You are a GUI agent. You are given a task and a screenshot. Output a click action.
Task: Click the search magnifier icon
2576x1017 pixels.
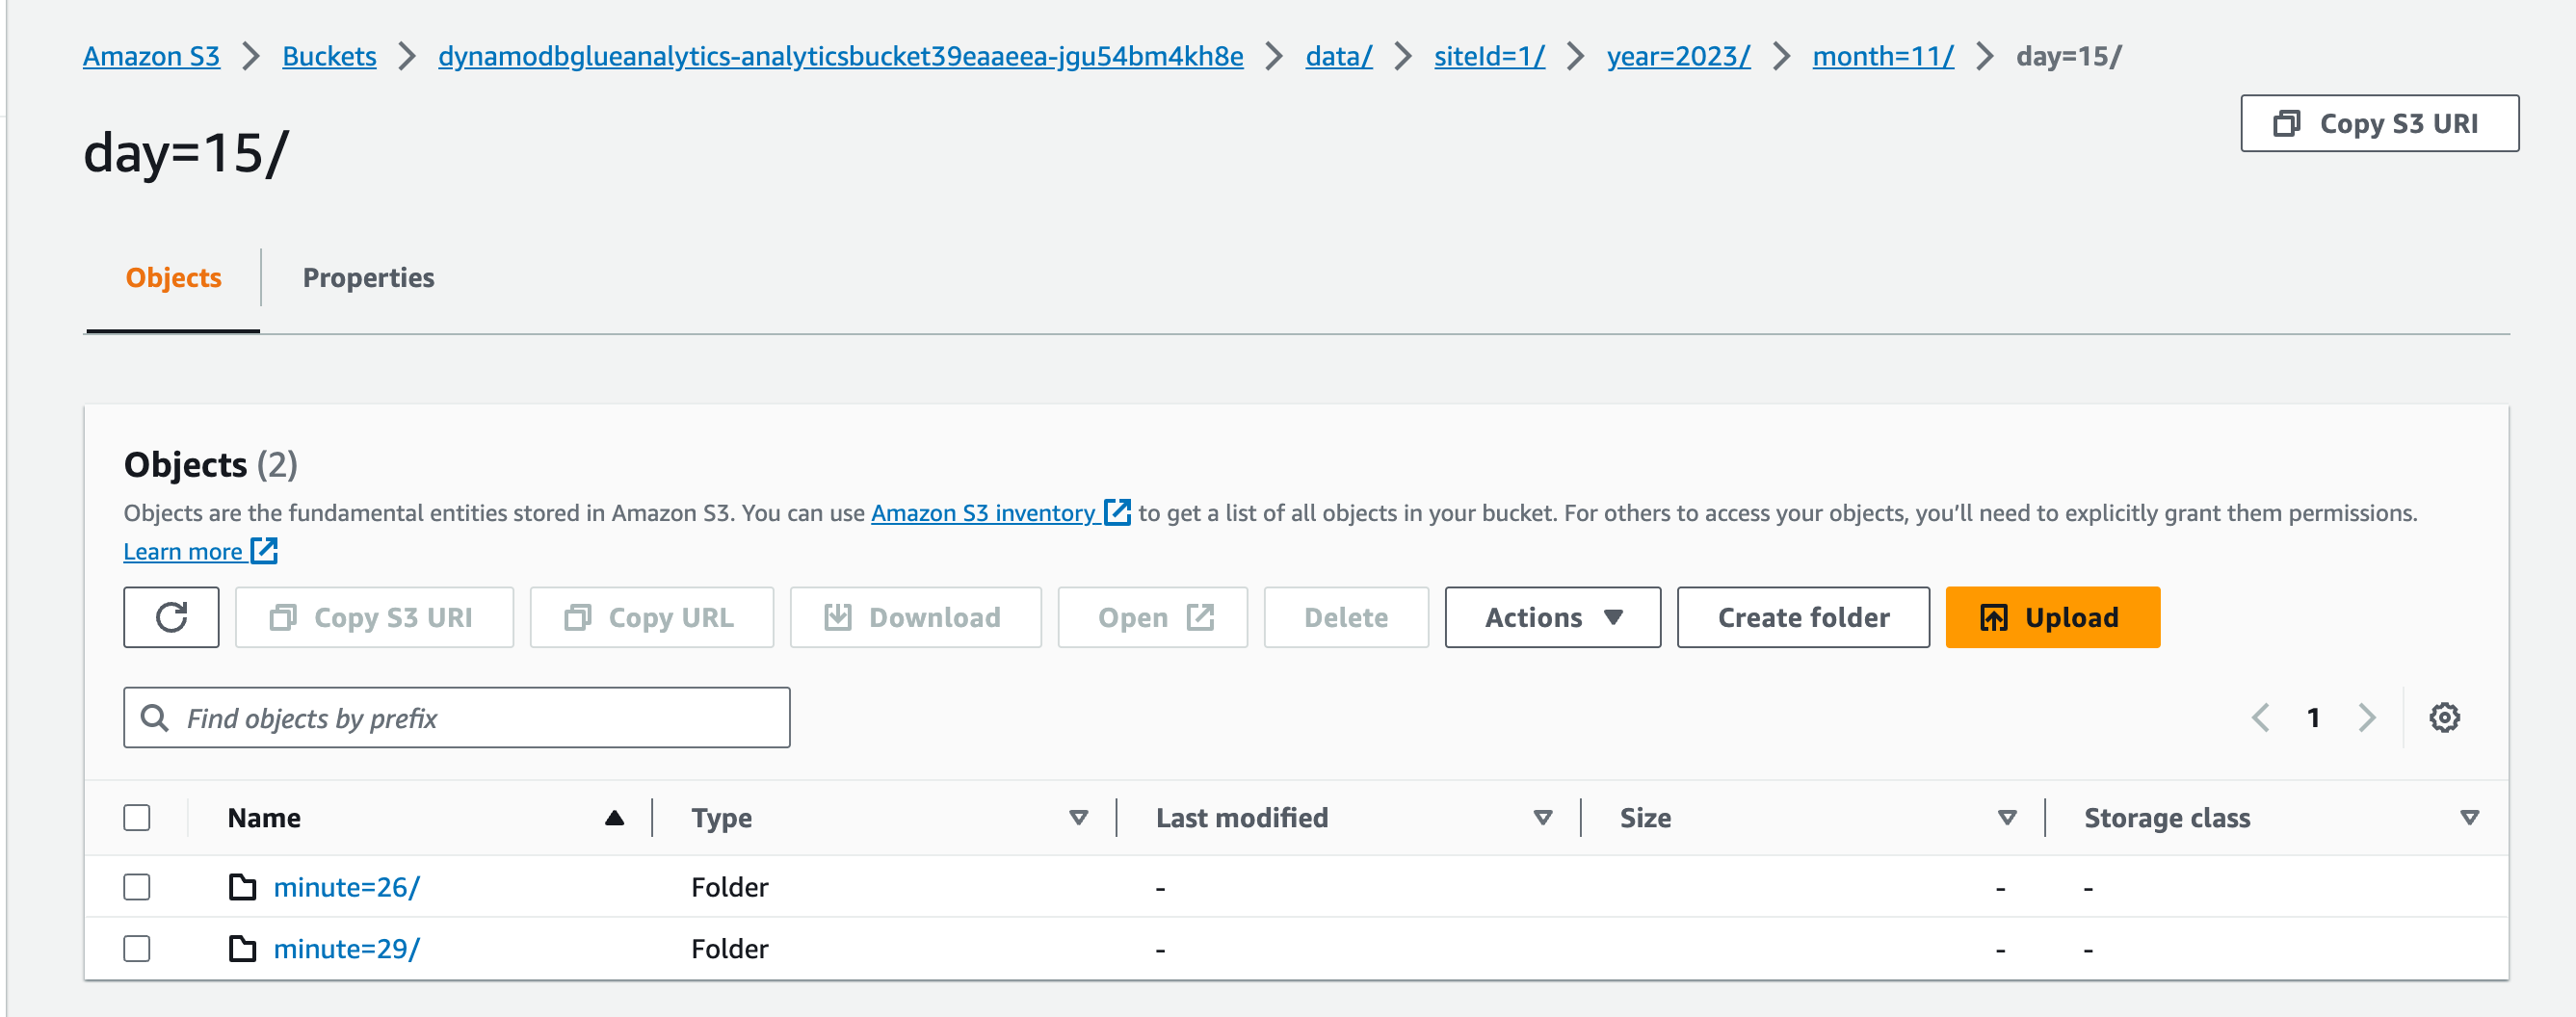tap(155, 717)
